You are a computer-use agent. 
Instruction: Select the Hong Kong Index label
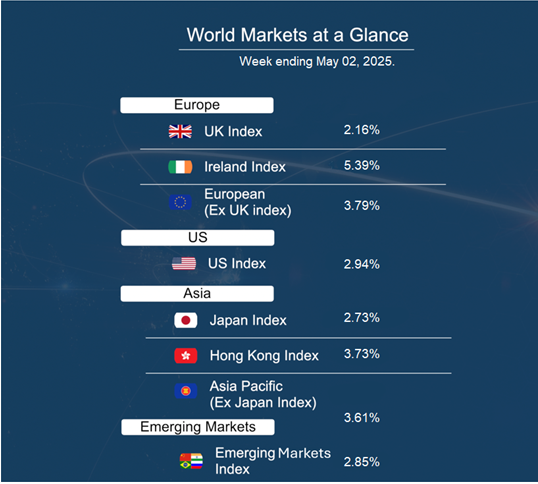pyautogui.click(x=264, y=356)
